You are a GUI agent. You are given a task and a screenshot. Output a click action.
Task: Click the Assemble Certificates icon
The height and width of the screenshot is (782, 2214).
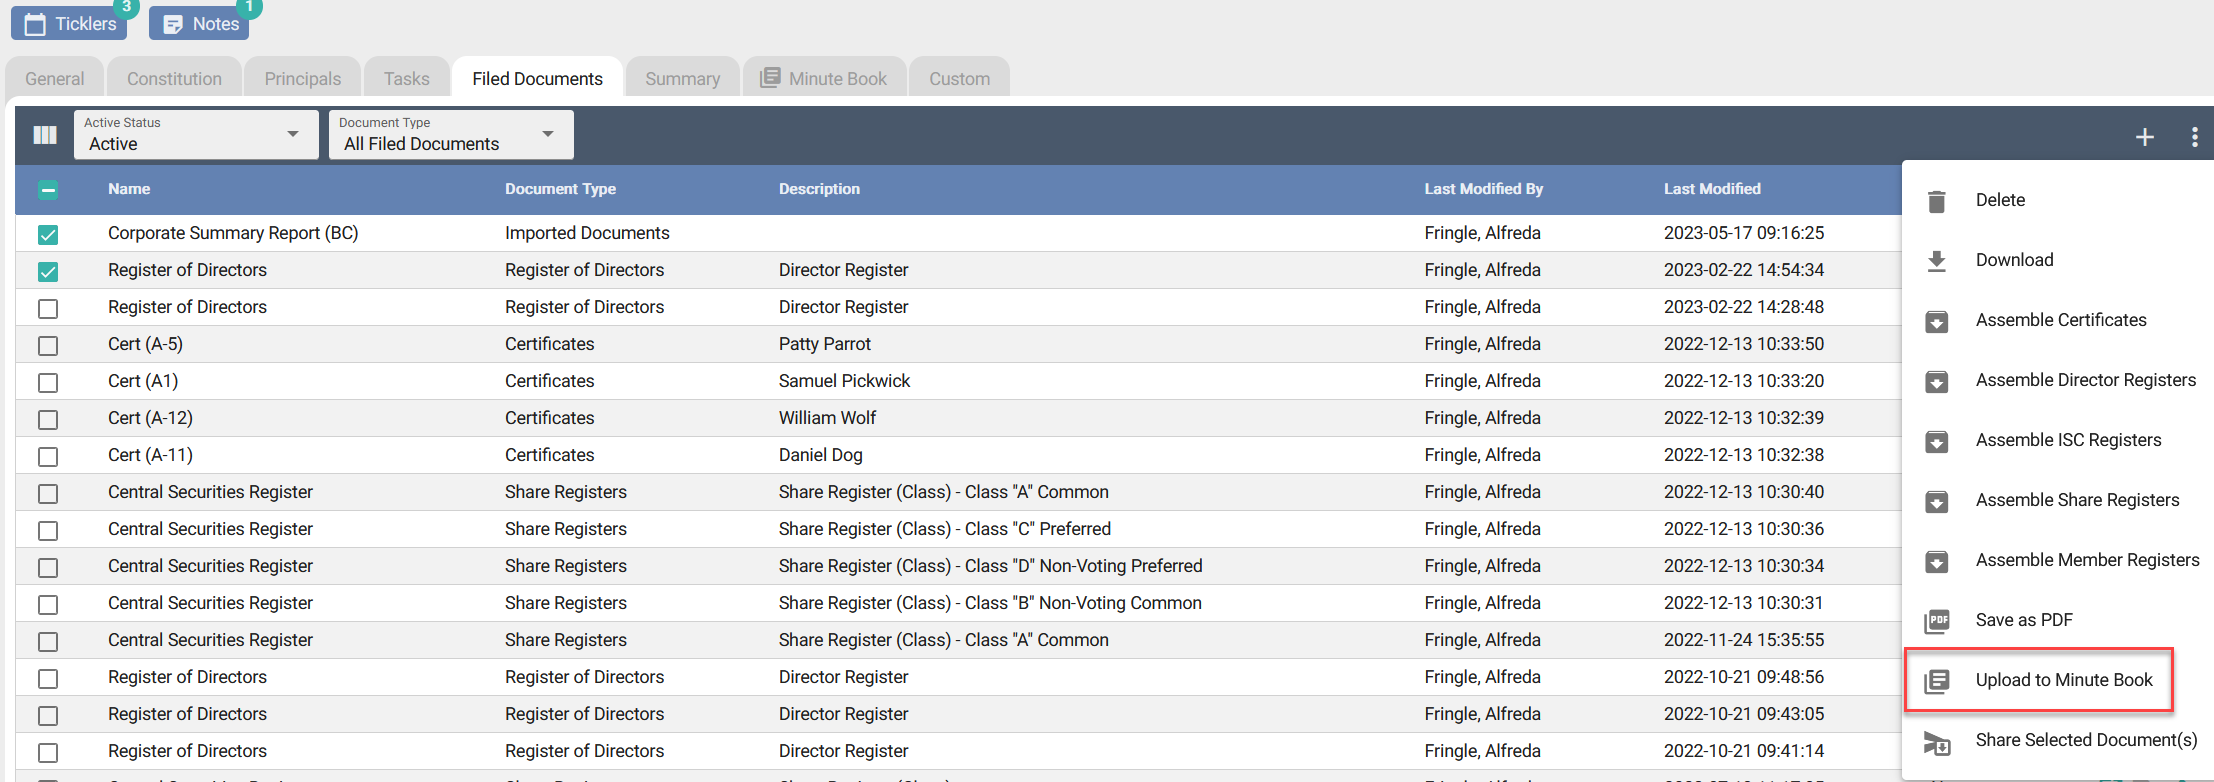(x=1937, y=321)
